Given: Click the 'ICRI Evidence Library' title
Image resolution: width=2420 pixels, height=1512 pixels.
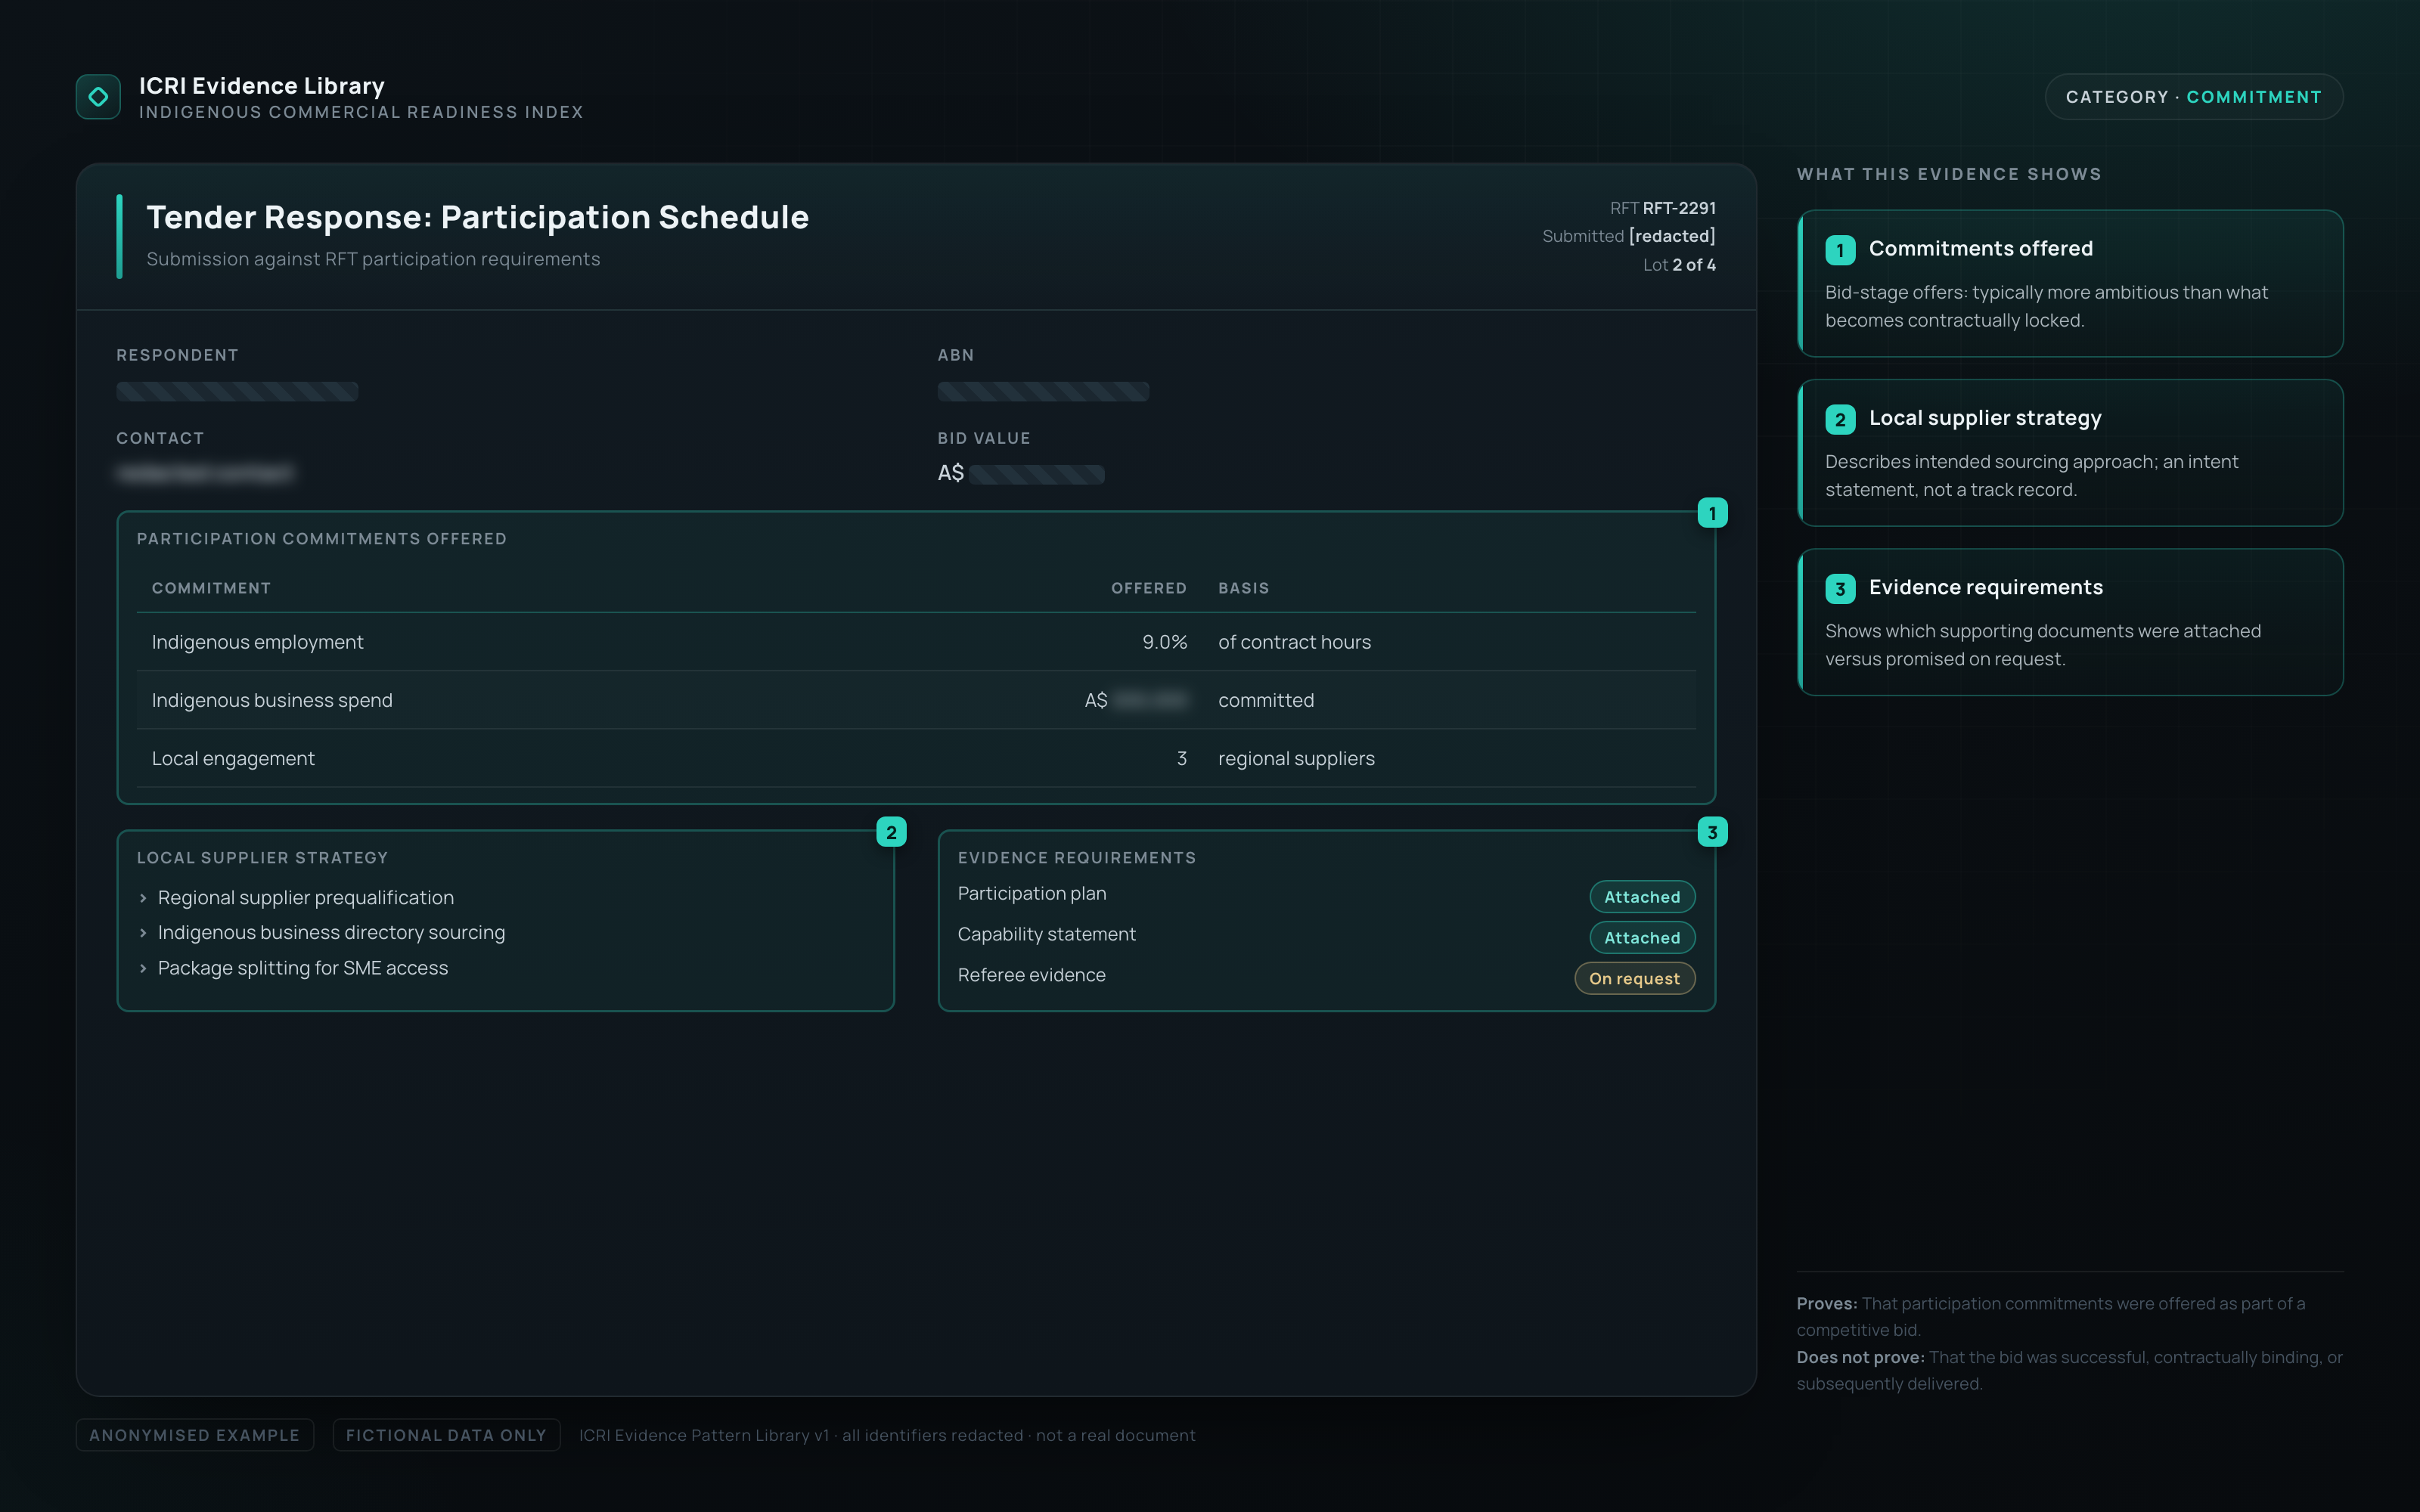Looking at the screenshot, I should (x=261, y=86).
